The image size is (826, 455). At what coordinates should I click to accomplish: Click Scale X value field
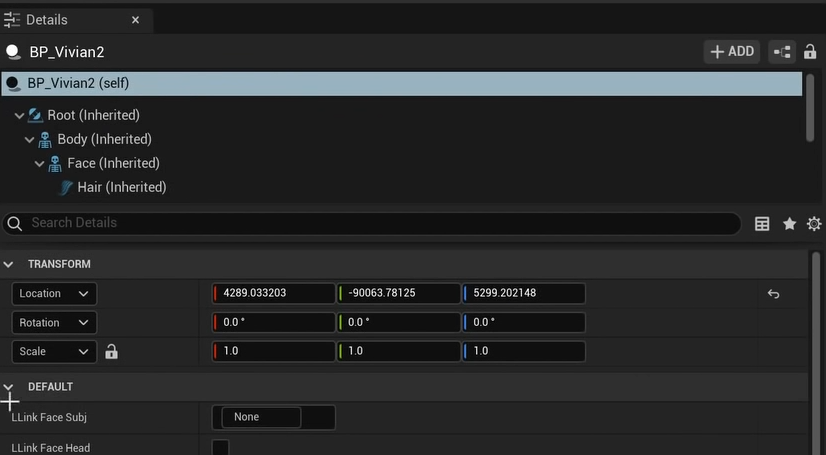[x=273, y=351]
